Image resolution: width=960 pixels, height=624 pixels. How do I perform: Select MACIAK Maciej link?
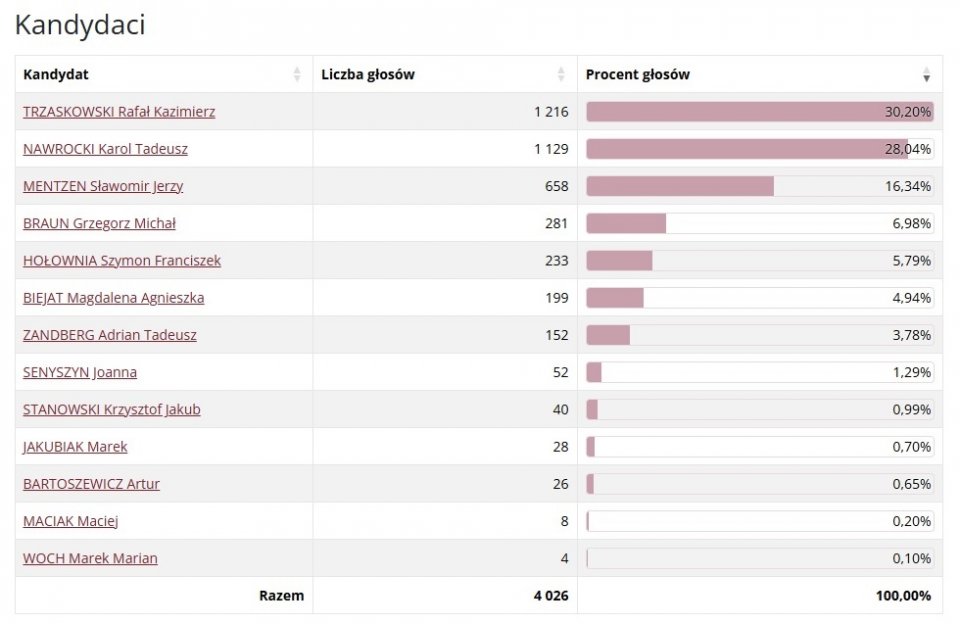(70, 521)
